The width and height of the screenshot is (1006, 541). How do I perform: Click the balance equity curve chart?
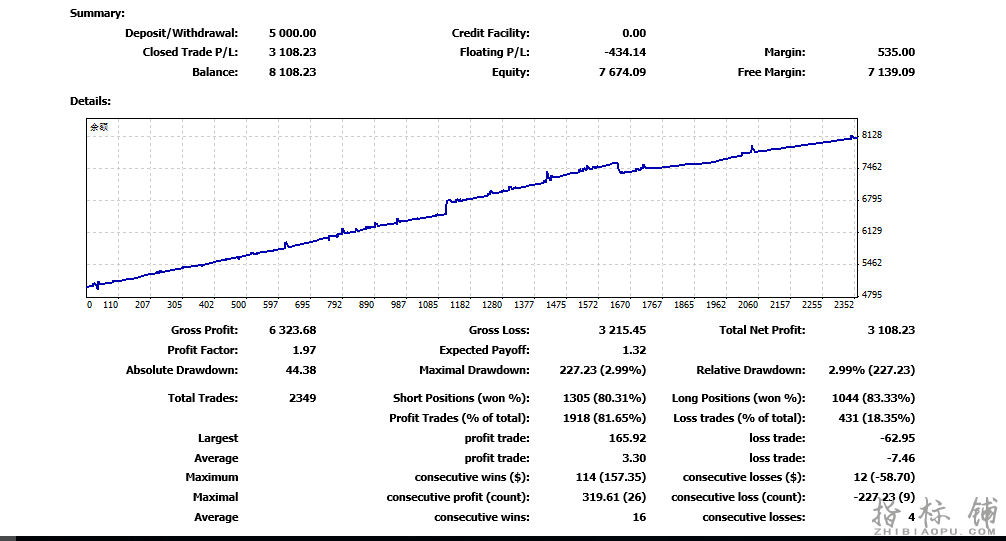(472, 207)
